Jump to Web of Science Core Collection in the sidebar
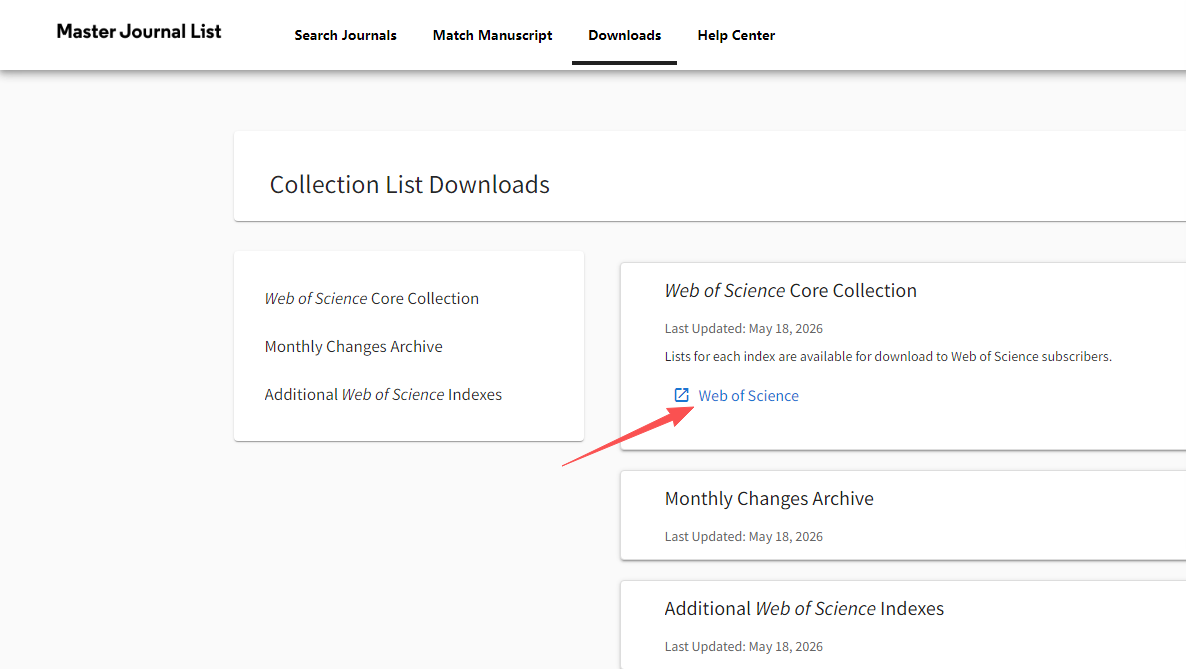The width and height of the screenshot is (1186, 669). 371,298
